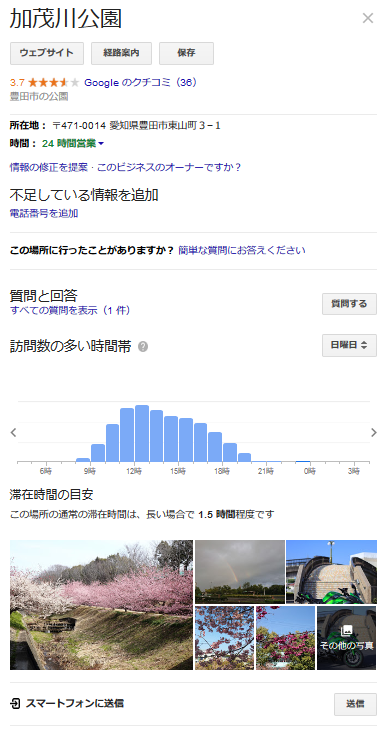Click the 豊田市の公園 category text
The image size is (385, 739).
coord(39,97)
